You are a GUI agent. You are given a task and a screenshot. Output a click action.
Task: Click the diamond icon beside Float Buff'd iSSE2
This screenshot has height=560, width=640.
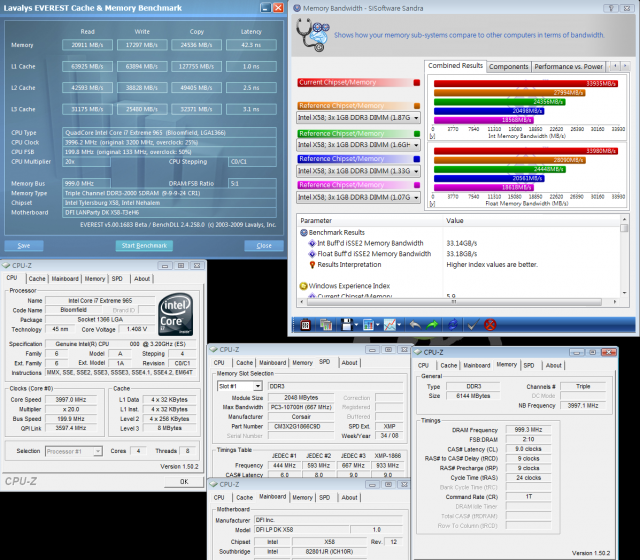[x=312, y=254]
